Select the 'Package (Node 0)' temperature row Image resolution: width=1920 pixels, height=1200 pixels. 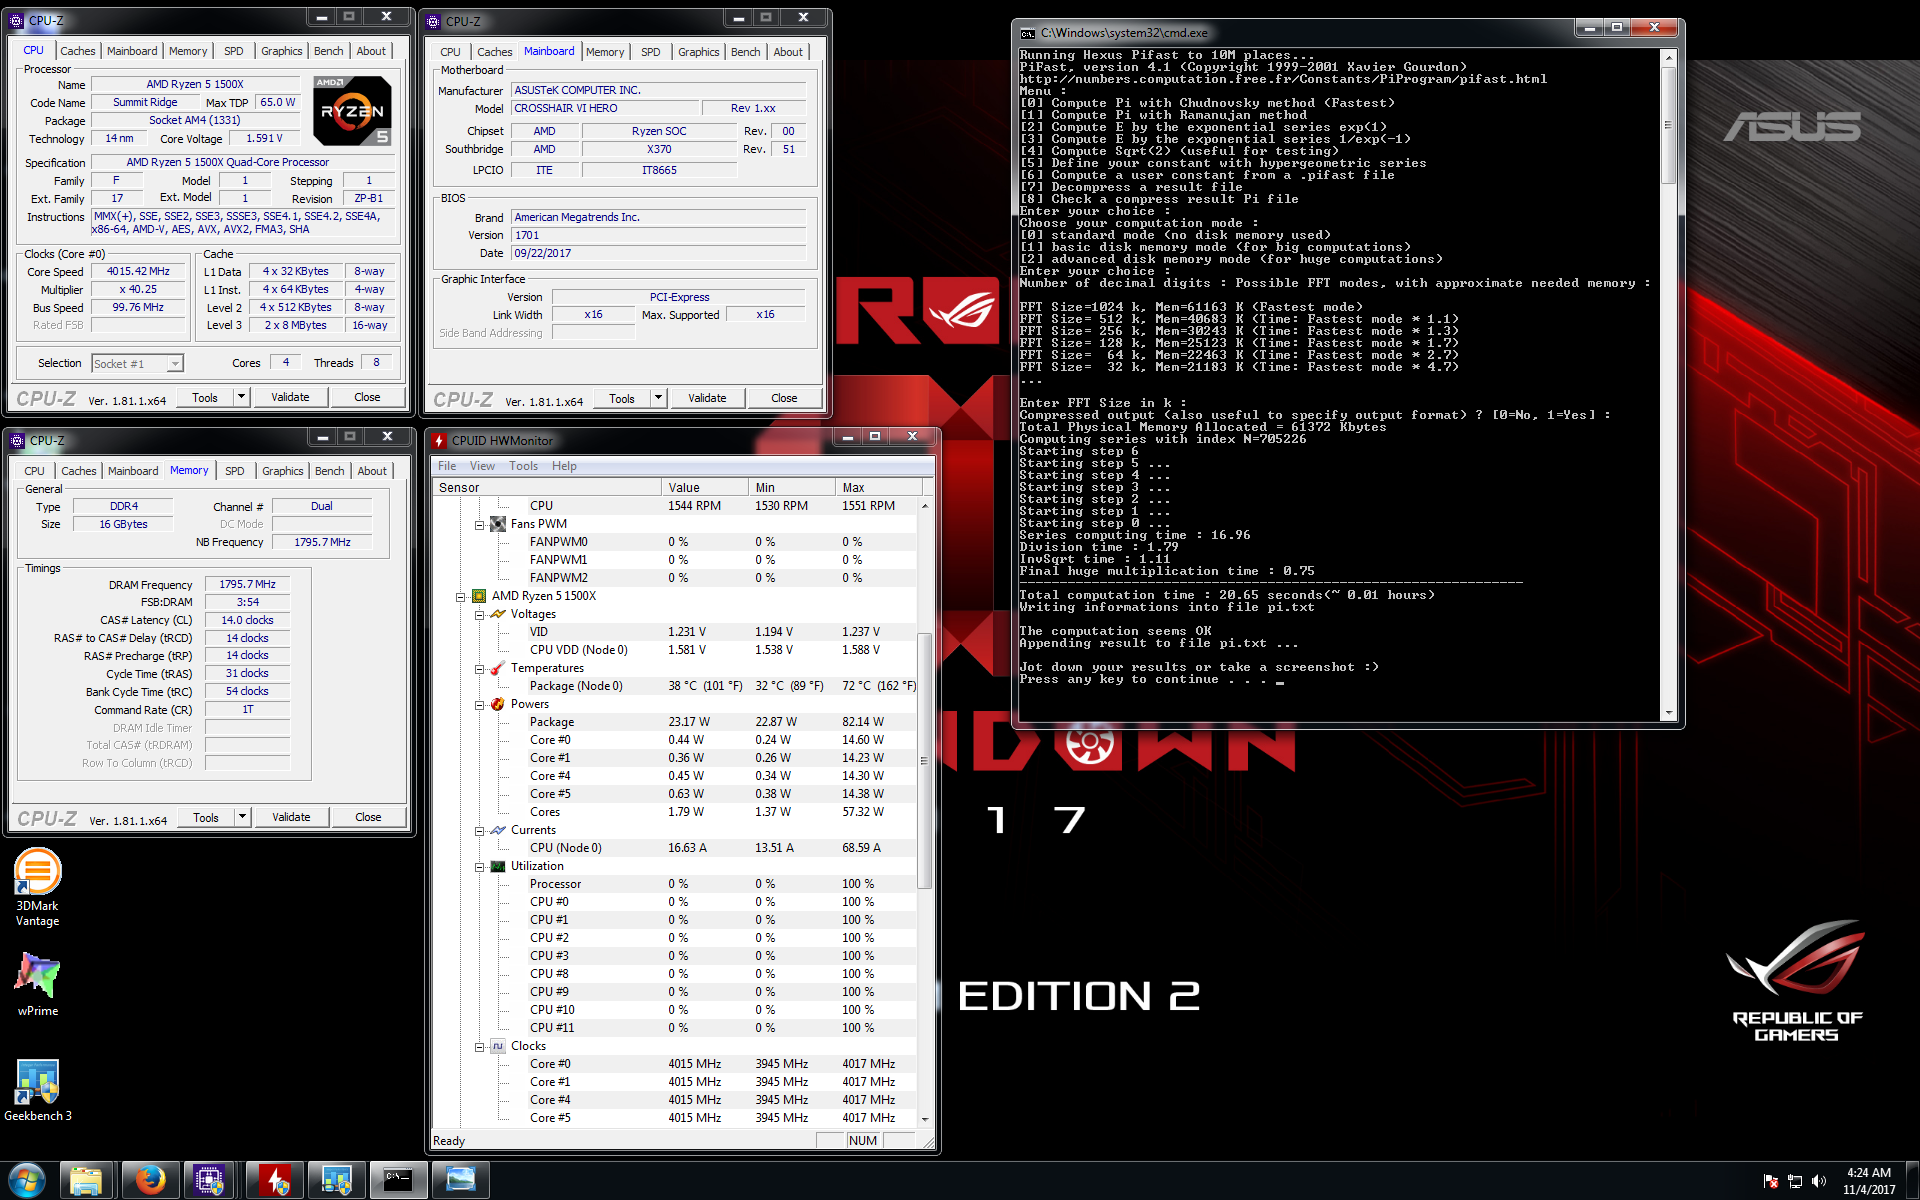(x=675, y=686)
